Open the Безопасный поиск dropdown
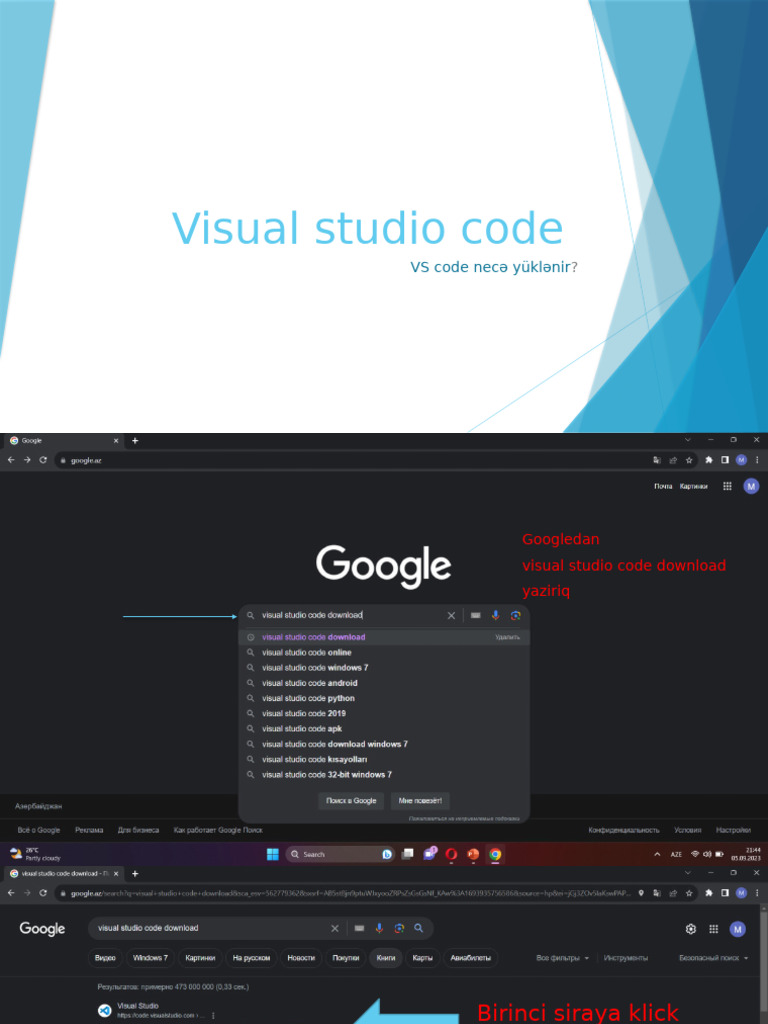Viewport: 768px width, 1024px height. pos(713,958)
